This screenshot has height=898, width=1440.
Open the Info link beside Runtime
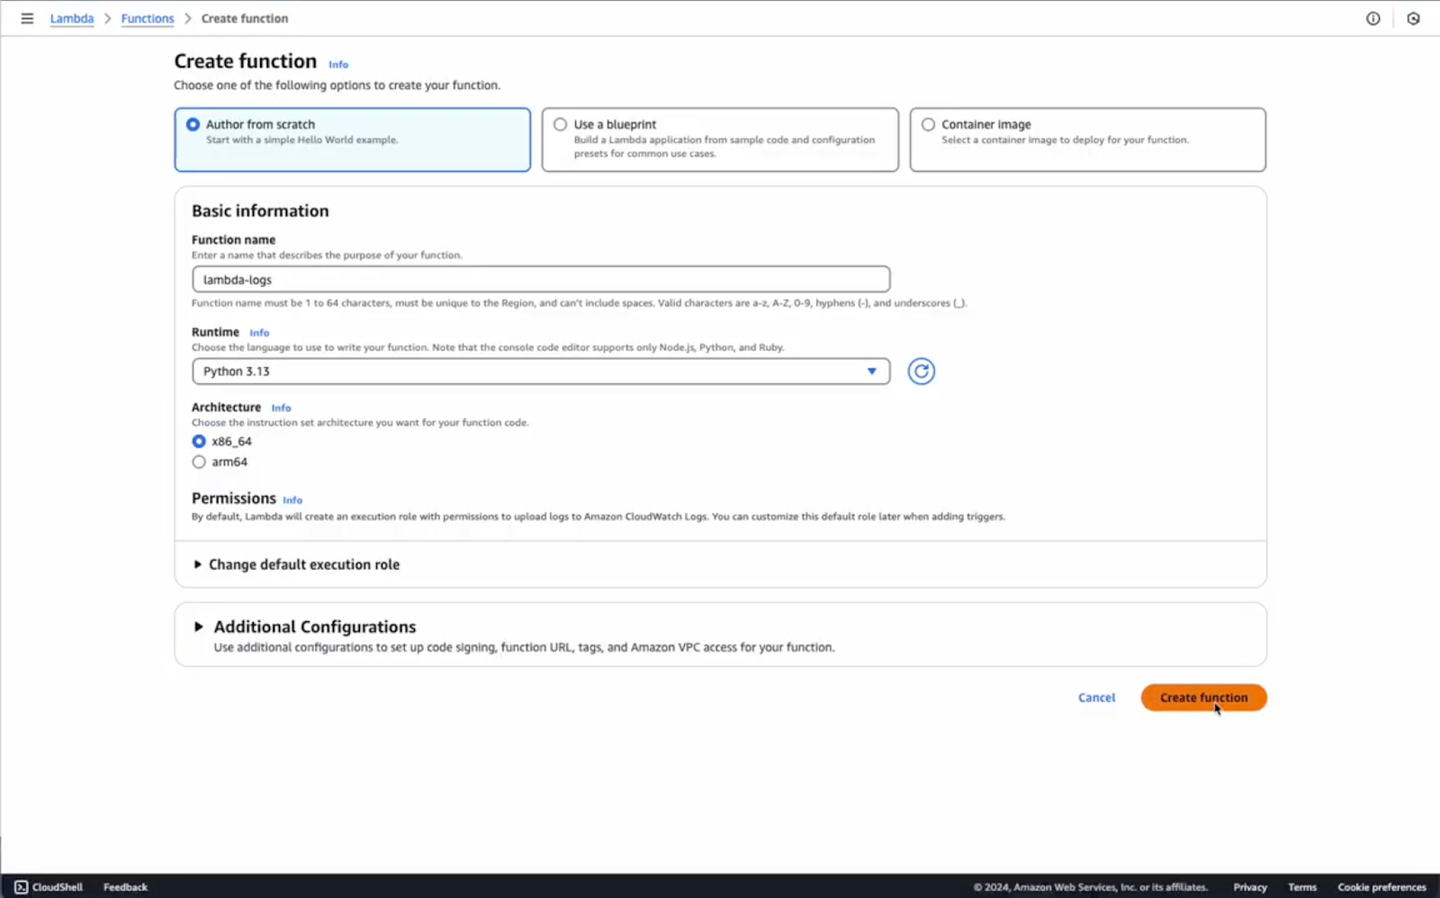(259, 333)
